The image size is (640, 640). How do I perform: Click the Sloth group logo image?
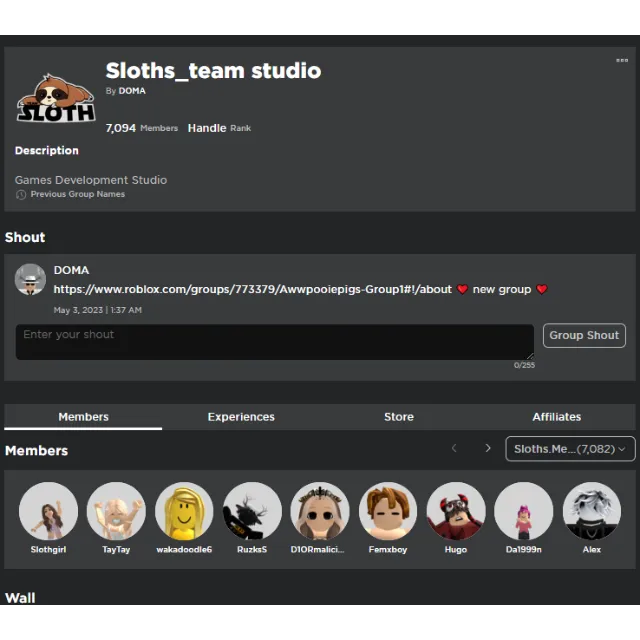click(x=56, y=99)
